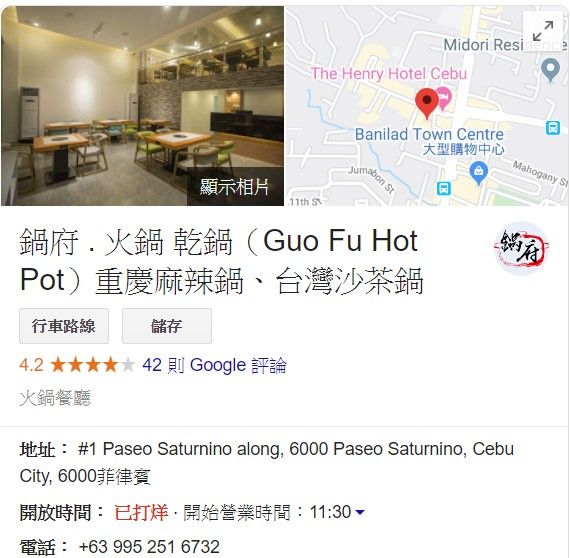
Task: Select the bus stop icon near Jumabon St
Action: pos(443,188)
